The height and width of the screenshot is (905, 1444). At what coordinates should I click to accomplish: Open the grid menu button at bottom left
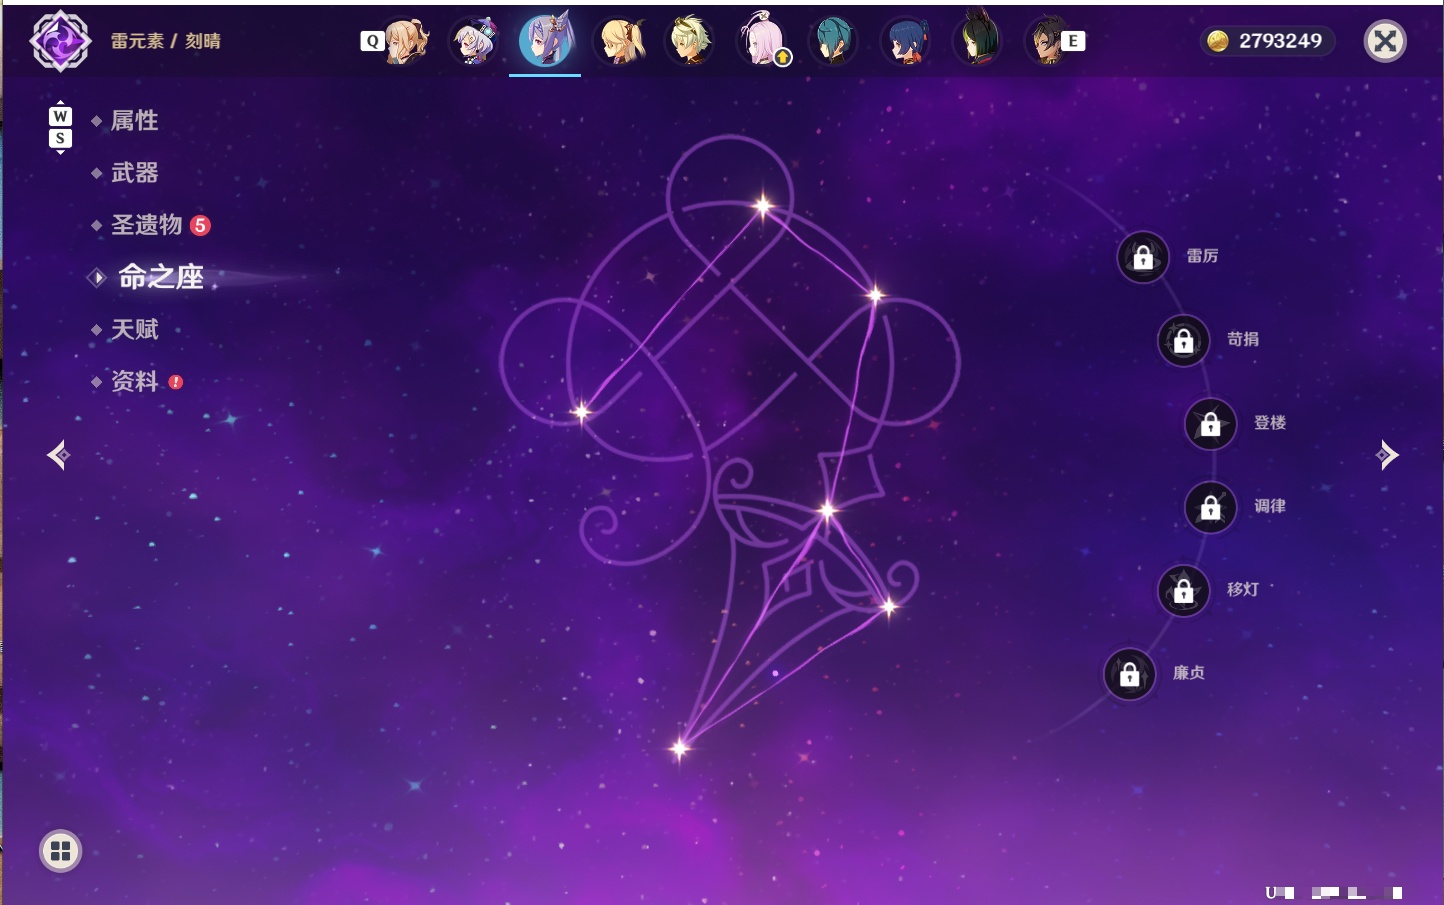60,851
